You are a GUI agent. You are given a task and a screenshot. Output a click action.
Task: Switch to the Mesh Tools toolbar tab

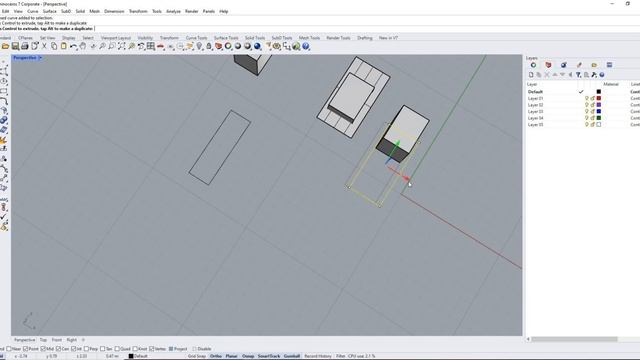(309, 38)
